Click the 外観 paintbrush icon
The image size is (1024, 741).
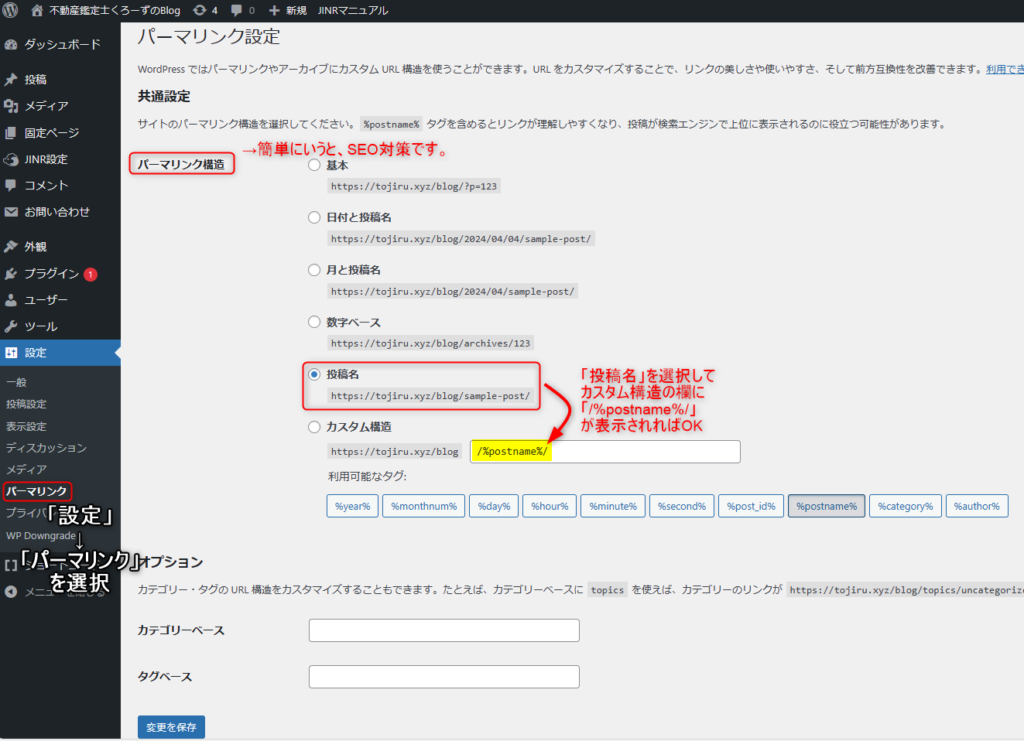click(11, 247)
